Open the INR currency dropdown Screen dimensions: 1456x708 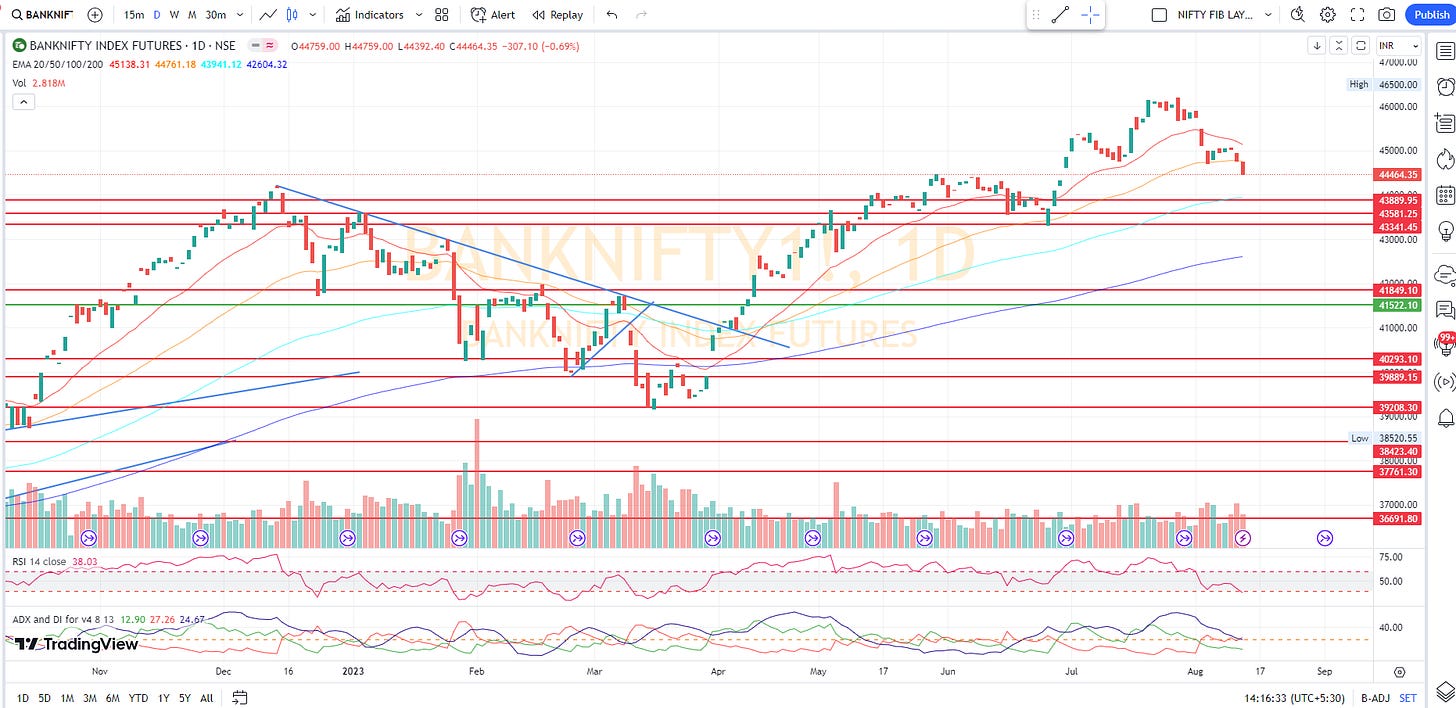(1399, 46)
